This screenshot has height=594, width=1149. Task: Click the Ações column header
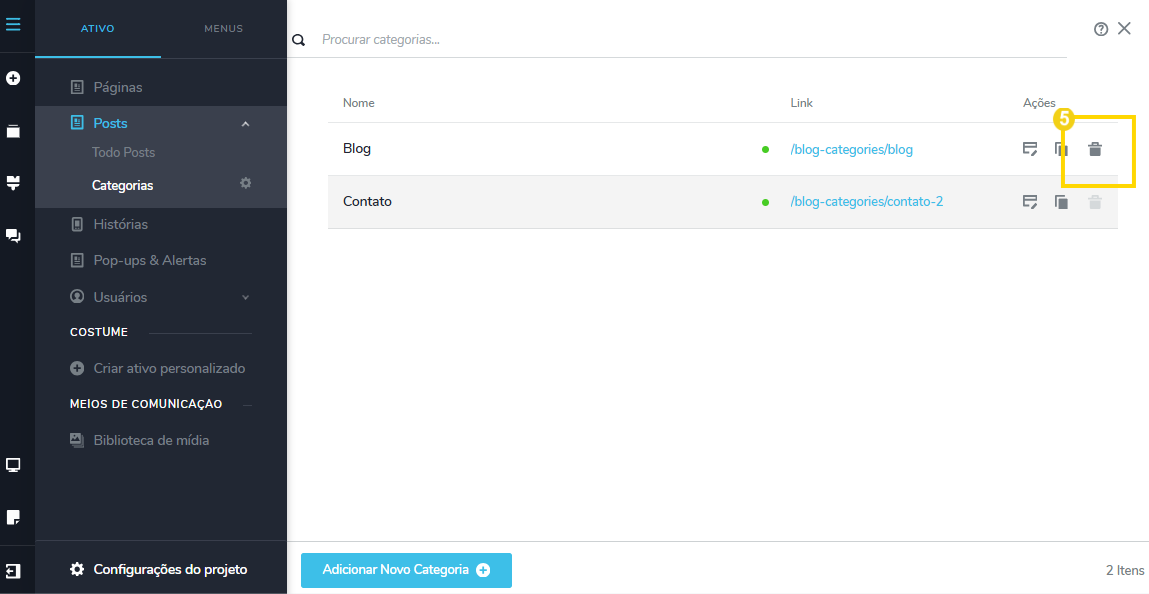(x=1039, y=103)
